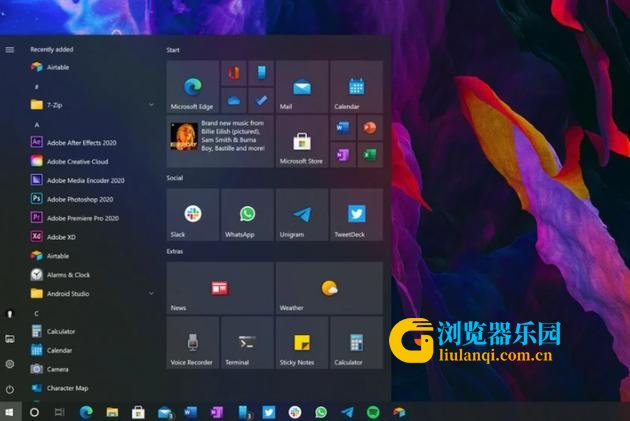Open the Sticky Notes tile
Screen dimensions: 630x421
[302, 342]
